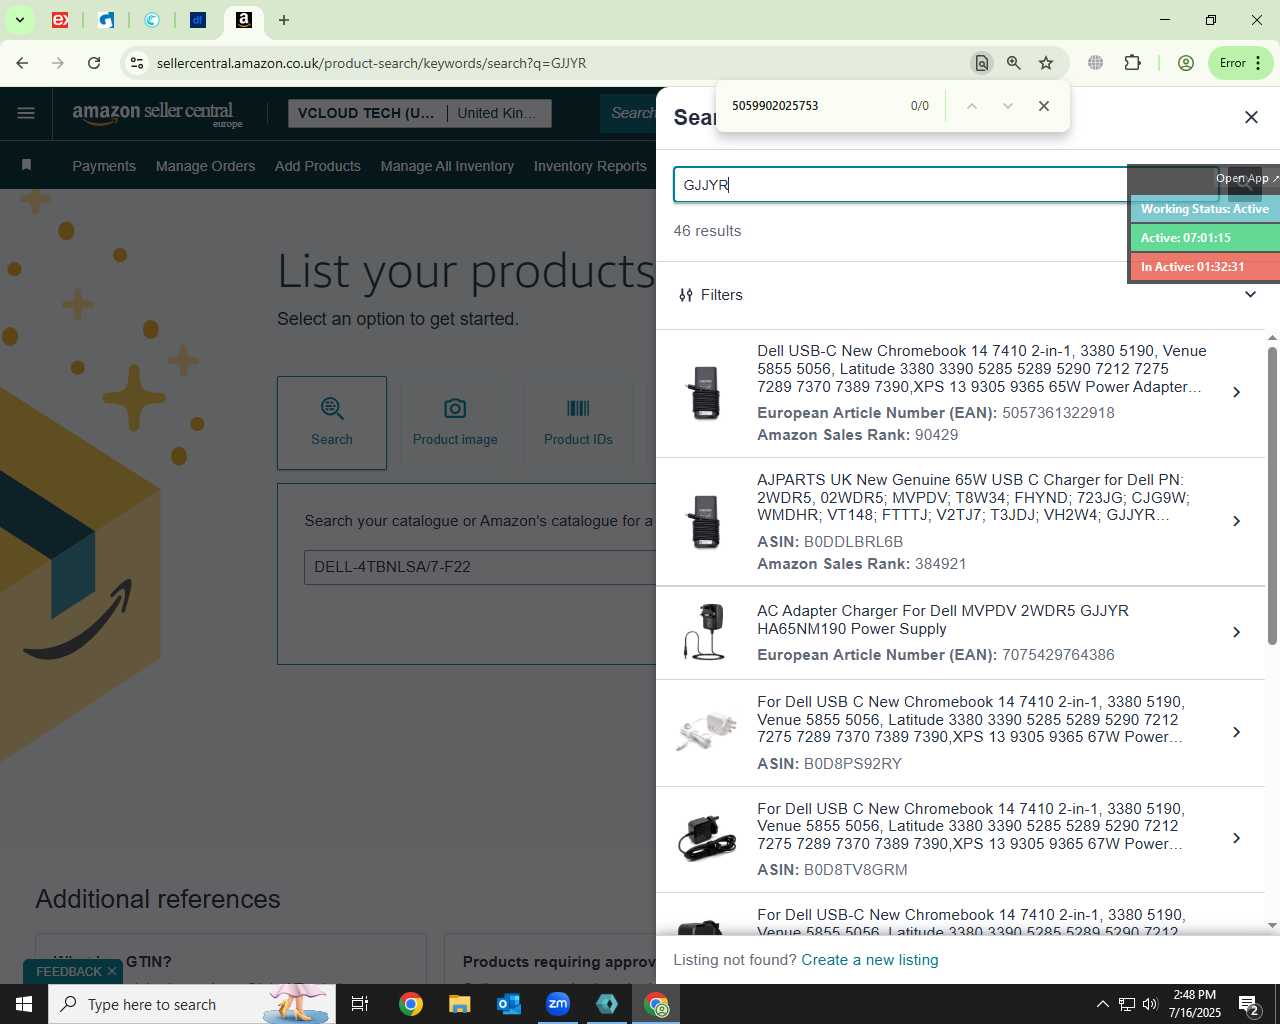This screenshot has width=1280, height=1024.
Task: Click black charger thumbnail for B0D8TV8GRM
Action: pos(705,838)
